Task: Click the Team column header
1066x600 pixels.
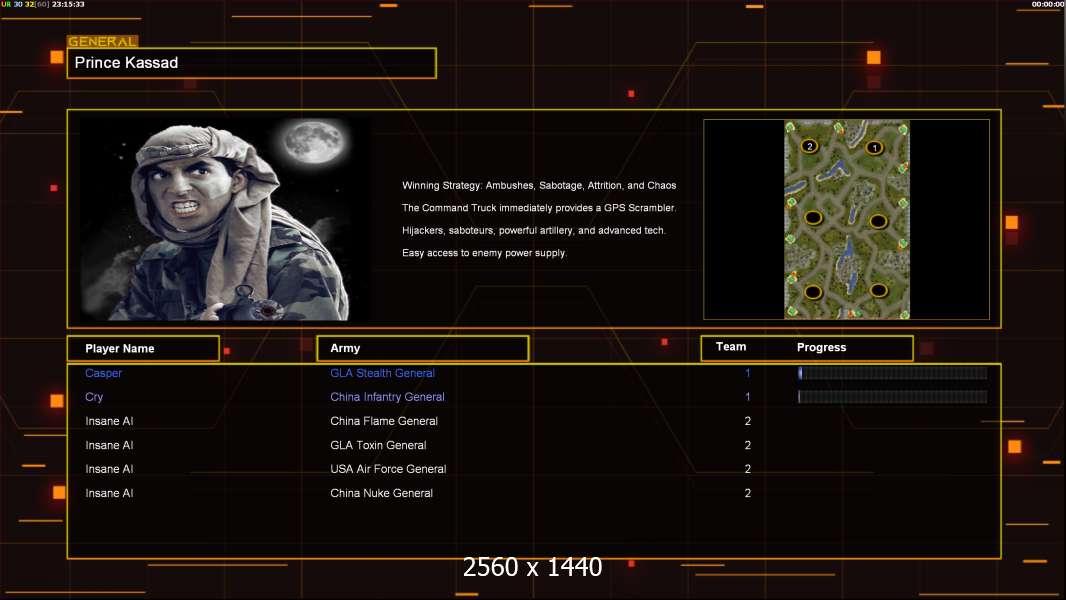Action: tap(731, 347)
